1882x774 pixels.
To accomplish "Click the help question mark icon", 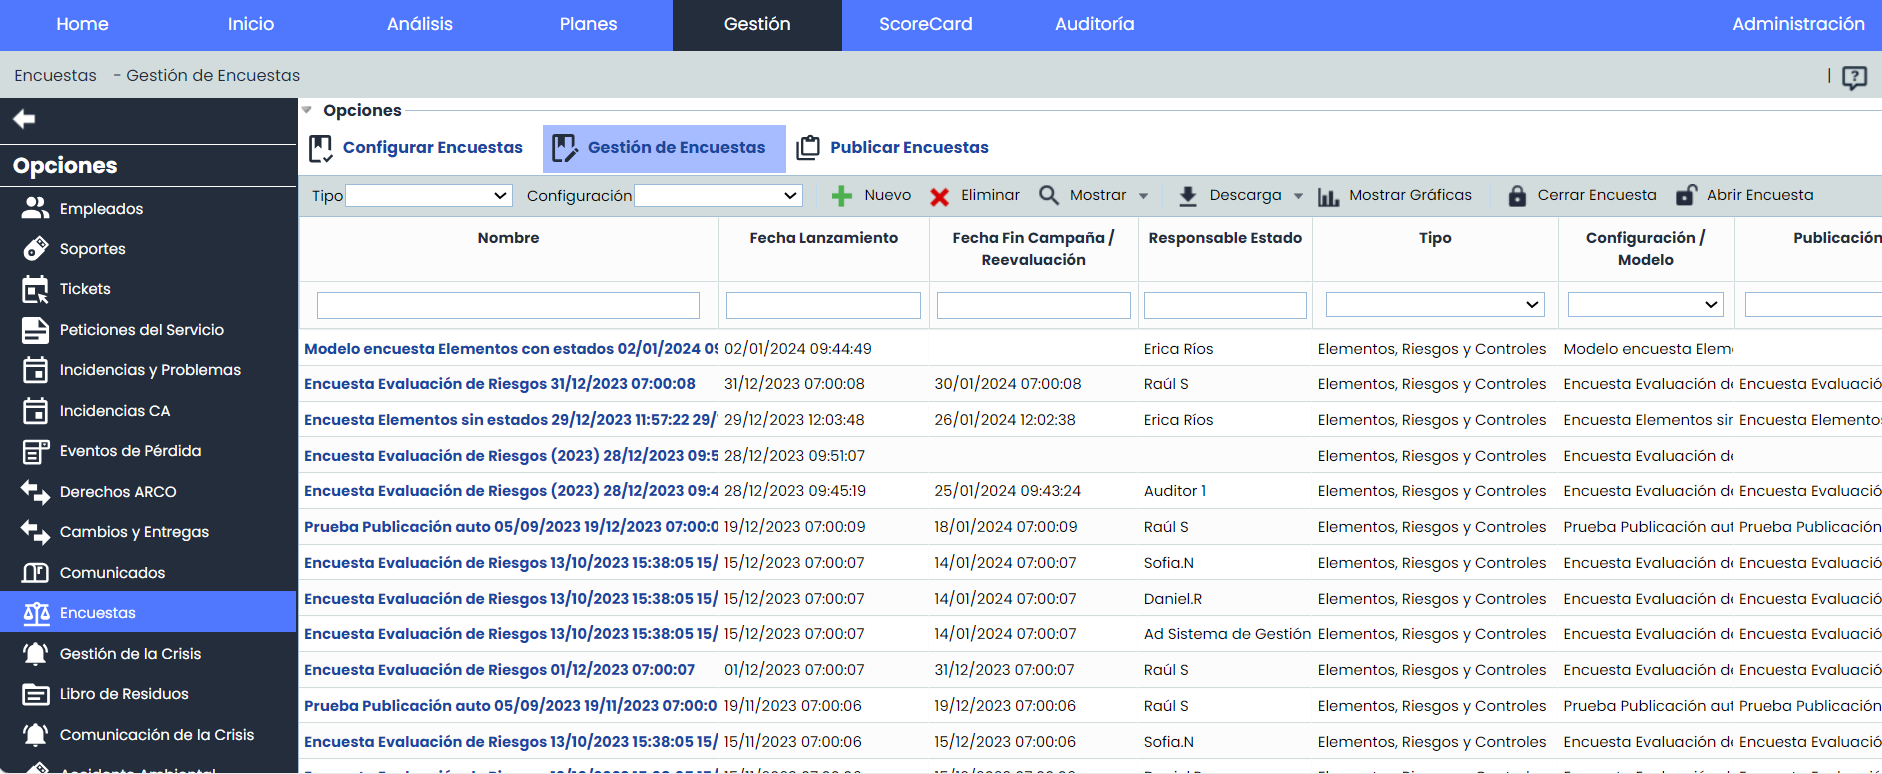I will coord(1854,77).
